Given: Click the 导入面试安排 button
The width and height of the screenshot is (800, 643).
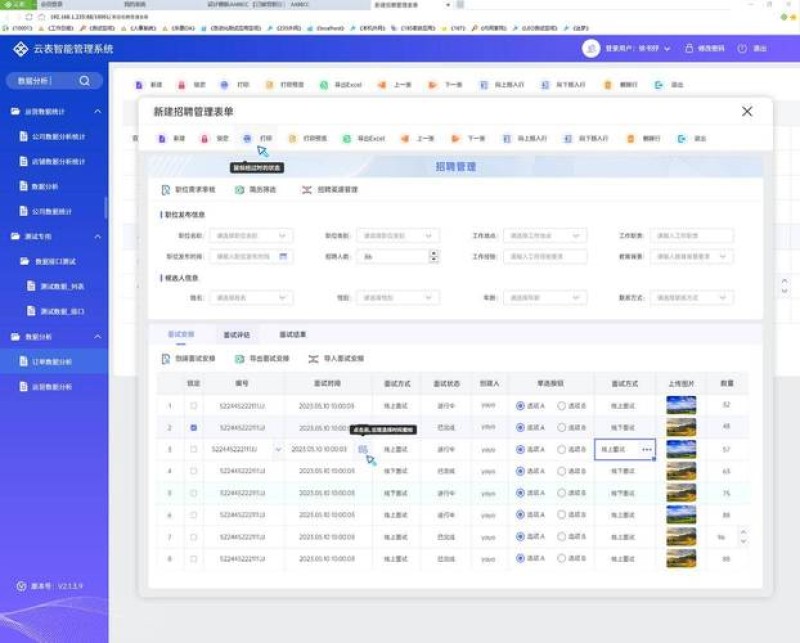Looking at the screenshot, I should point(336,359).
